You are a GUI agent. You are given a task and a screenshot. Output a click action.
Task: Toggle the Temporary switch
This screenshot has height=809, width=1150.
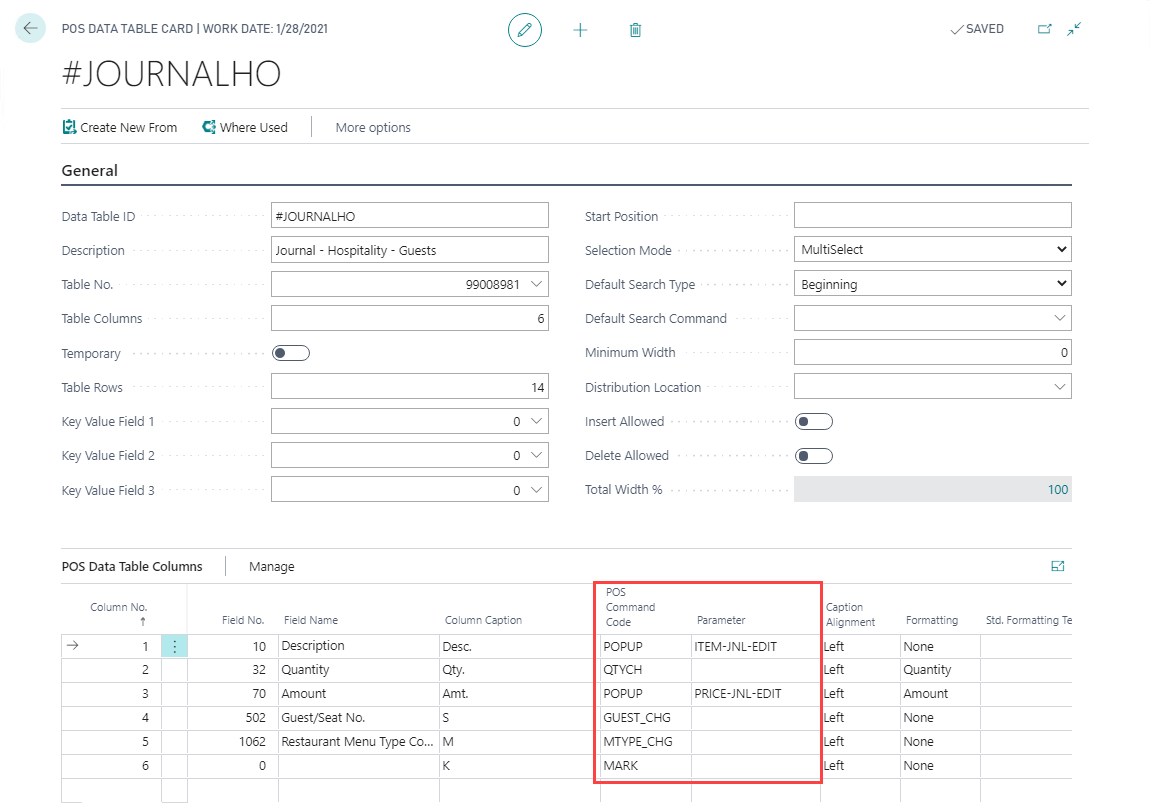tap(291, 353)
